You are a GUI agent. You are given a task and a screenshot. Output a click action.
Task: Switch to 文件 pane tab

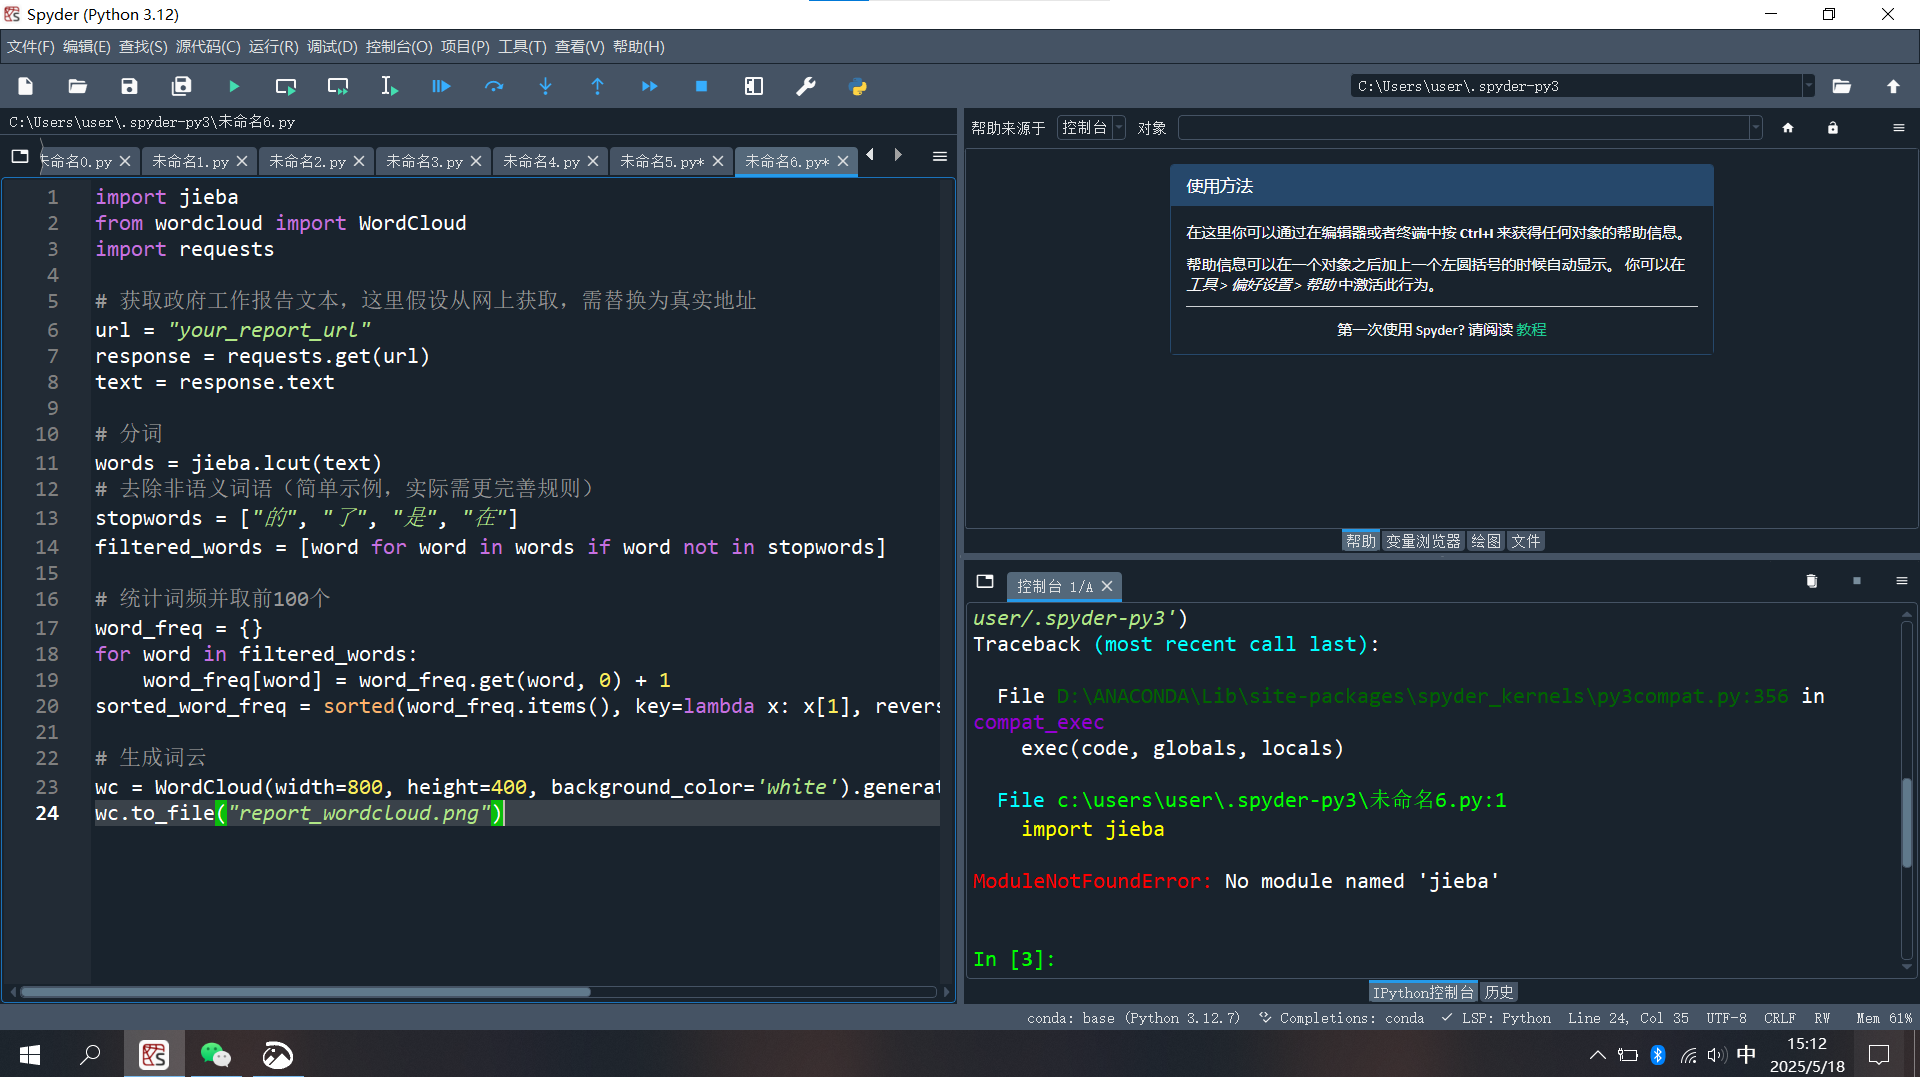[x=1525, y=541]
